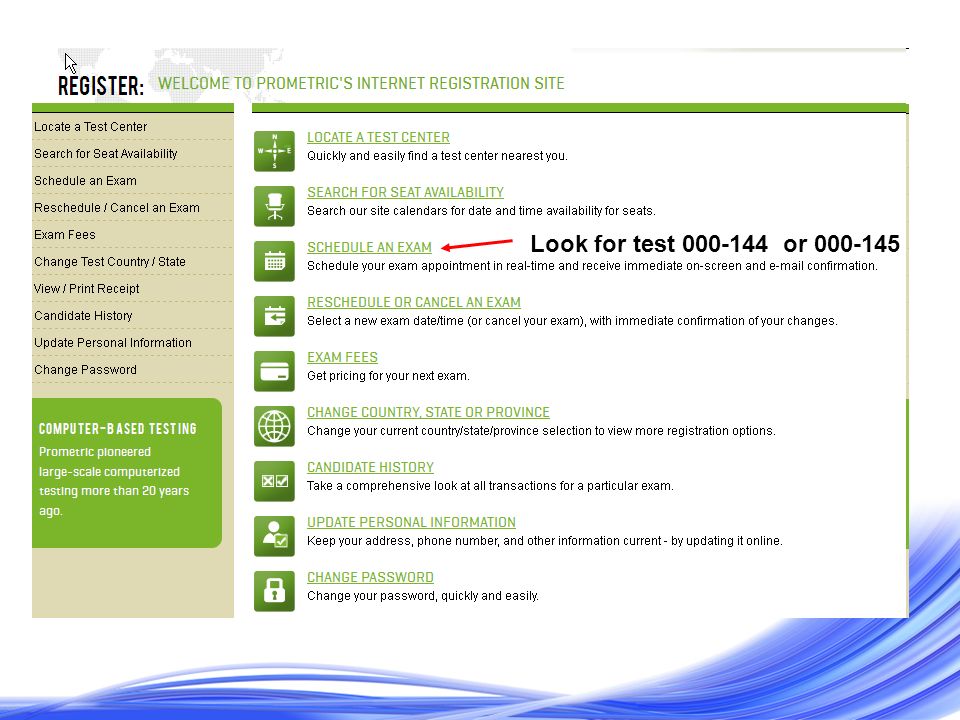Select Reschedule / Cancel an Exam in sidebar
The image size is (960, 720).
point(117,208)
